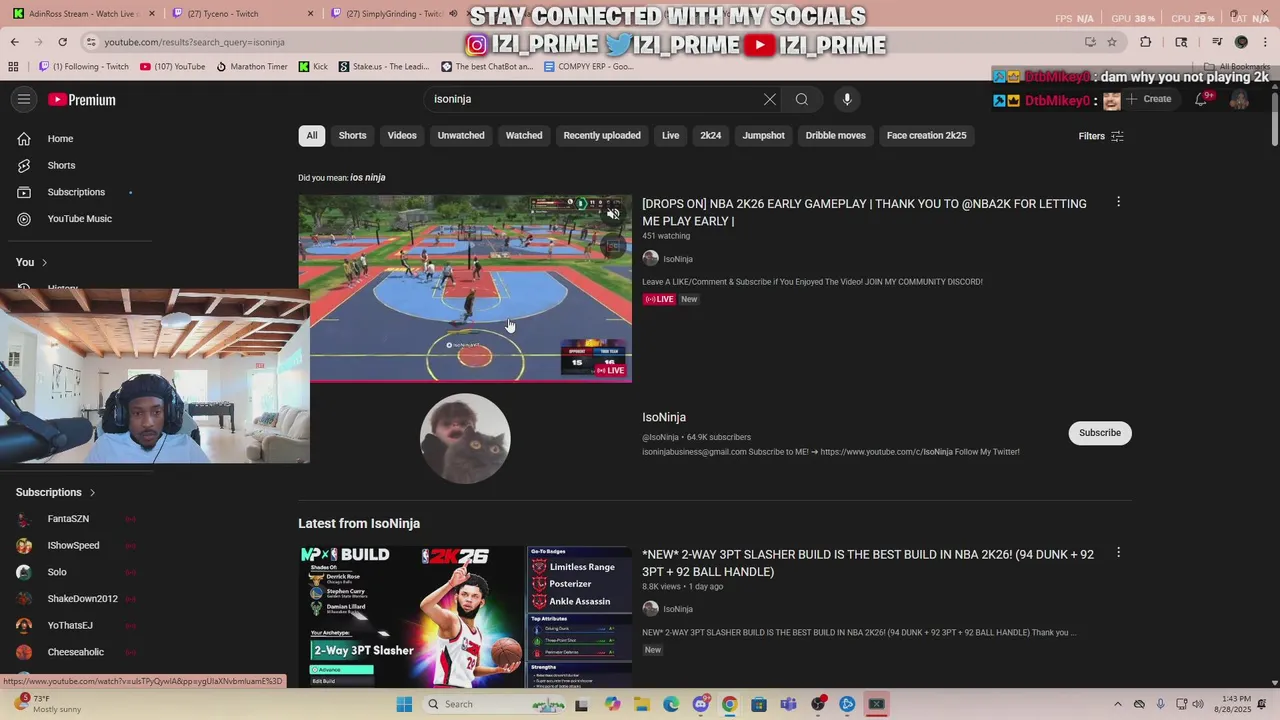Select the Face creation 2k25 chip

coord(927,135)
